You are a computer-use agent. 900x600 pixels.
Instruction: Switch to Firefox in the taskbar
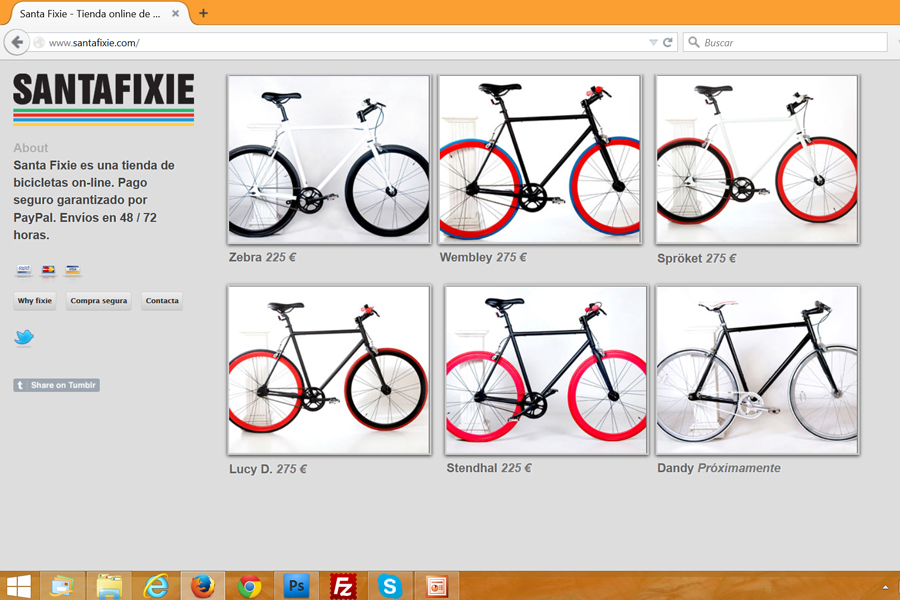203,586
